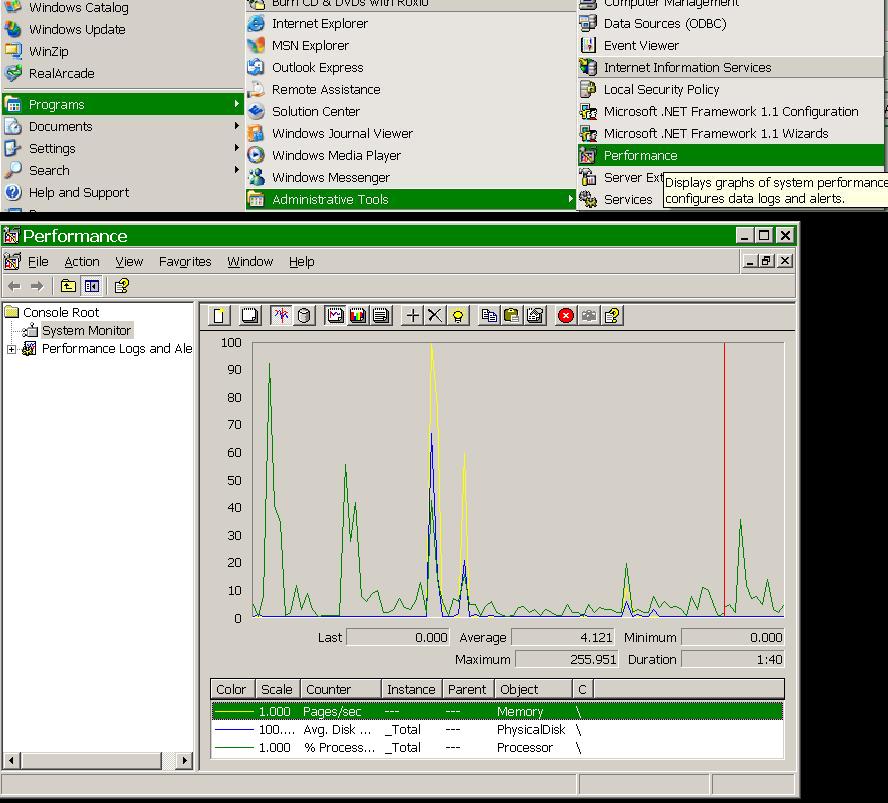This screenshot has width=888, height=803.
Task: Expand Documents submenu in Start menu
Action: [x=122, y=126]
